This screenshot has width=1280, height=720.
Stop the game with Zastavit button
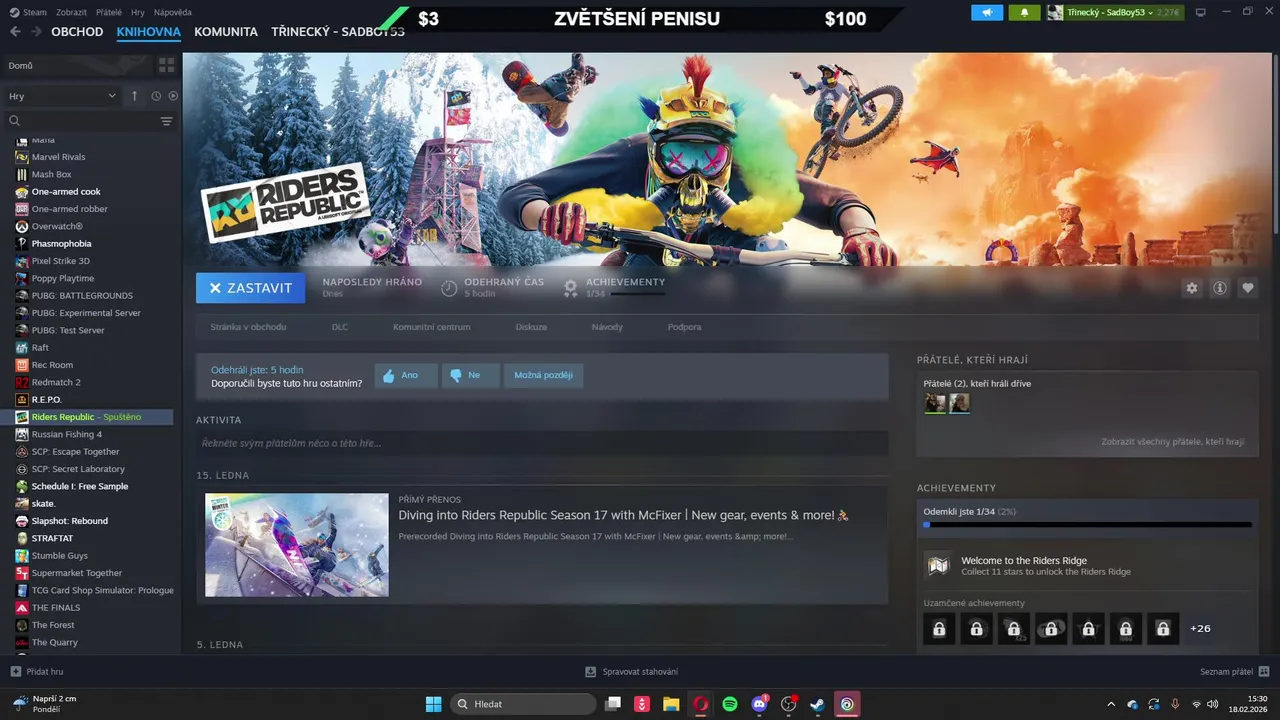(x=251, y=288)
